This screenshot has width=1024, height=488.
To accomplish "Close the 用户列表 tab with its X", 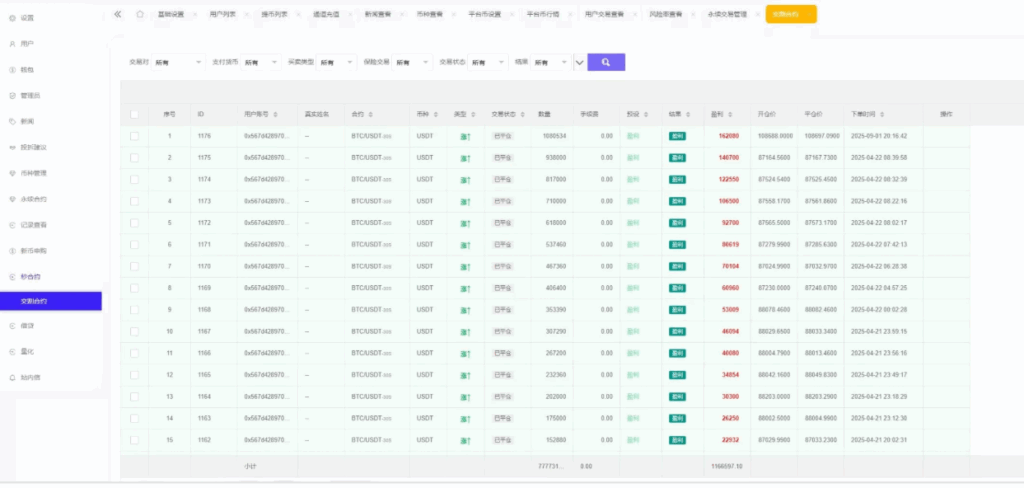I will tap(246, 14).
